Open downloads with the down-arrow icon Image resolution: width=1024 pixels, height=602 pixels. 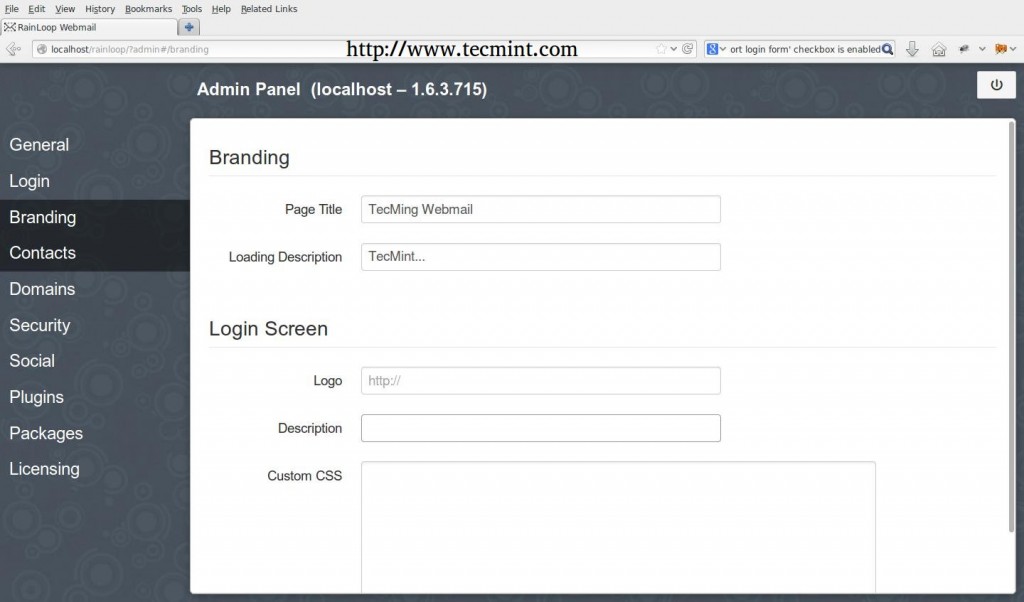[x=912, y=47]
